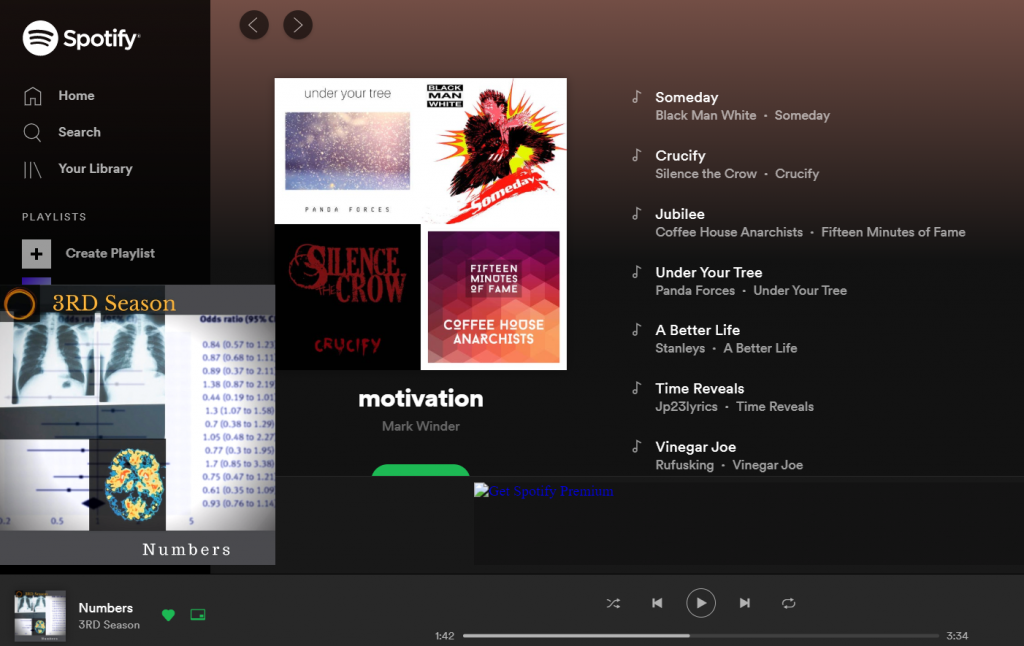This screenshot has width=1024, height=646.
Task: Click the Create Playlist label
Action: 110,253
